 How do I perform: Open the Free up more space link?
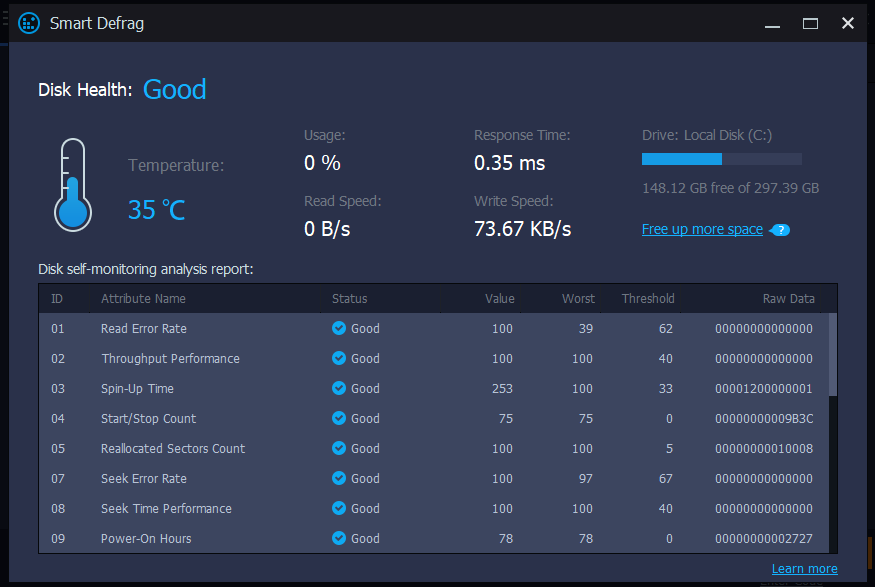702,229
